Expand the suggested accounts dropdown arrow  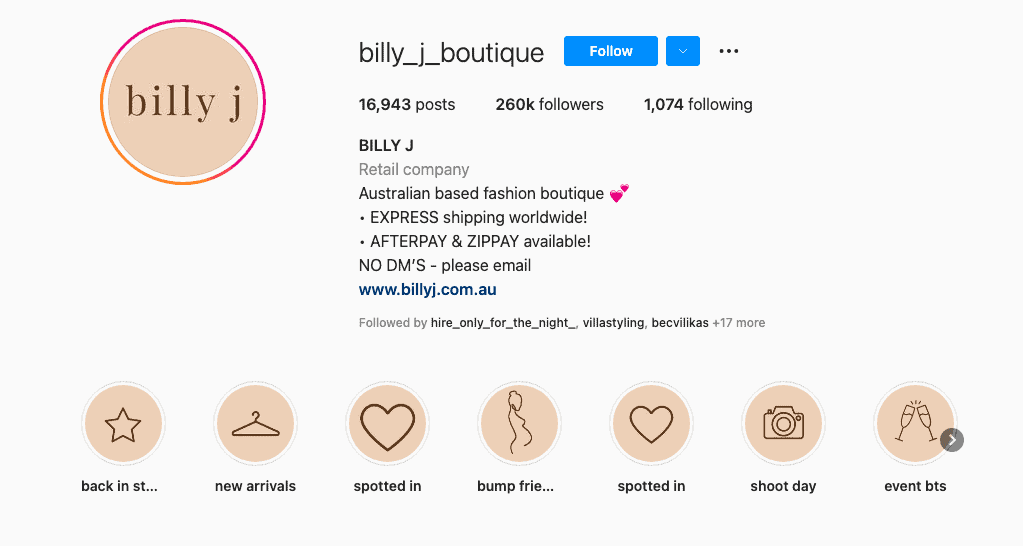pos(683,51)
